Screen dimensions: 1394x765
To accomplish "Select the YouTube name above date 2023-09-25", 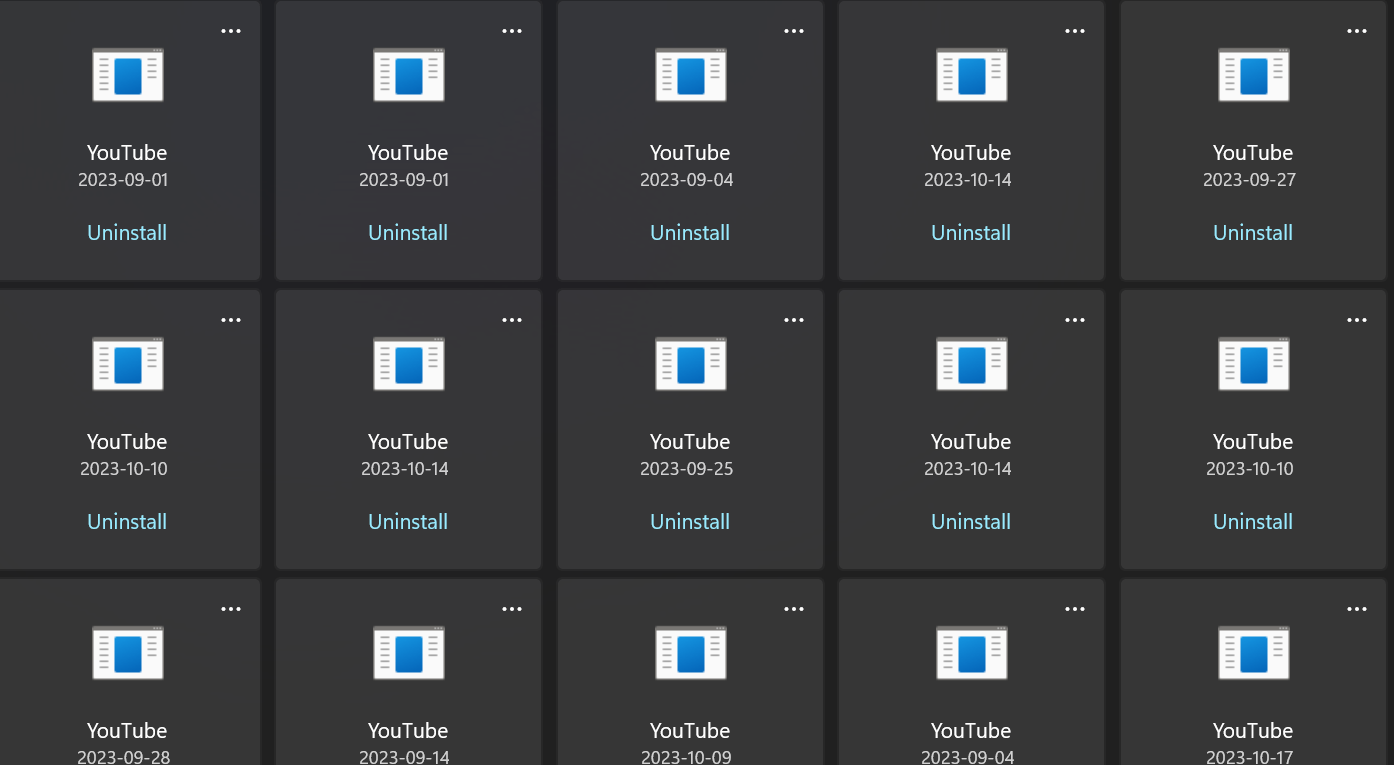I will [x=690, y=442].
